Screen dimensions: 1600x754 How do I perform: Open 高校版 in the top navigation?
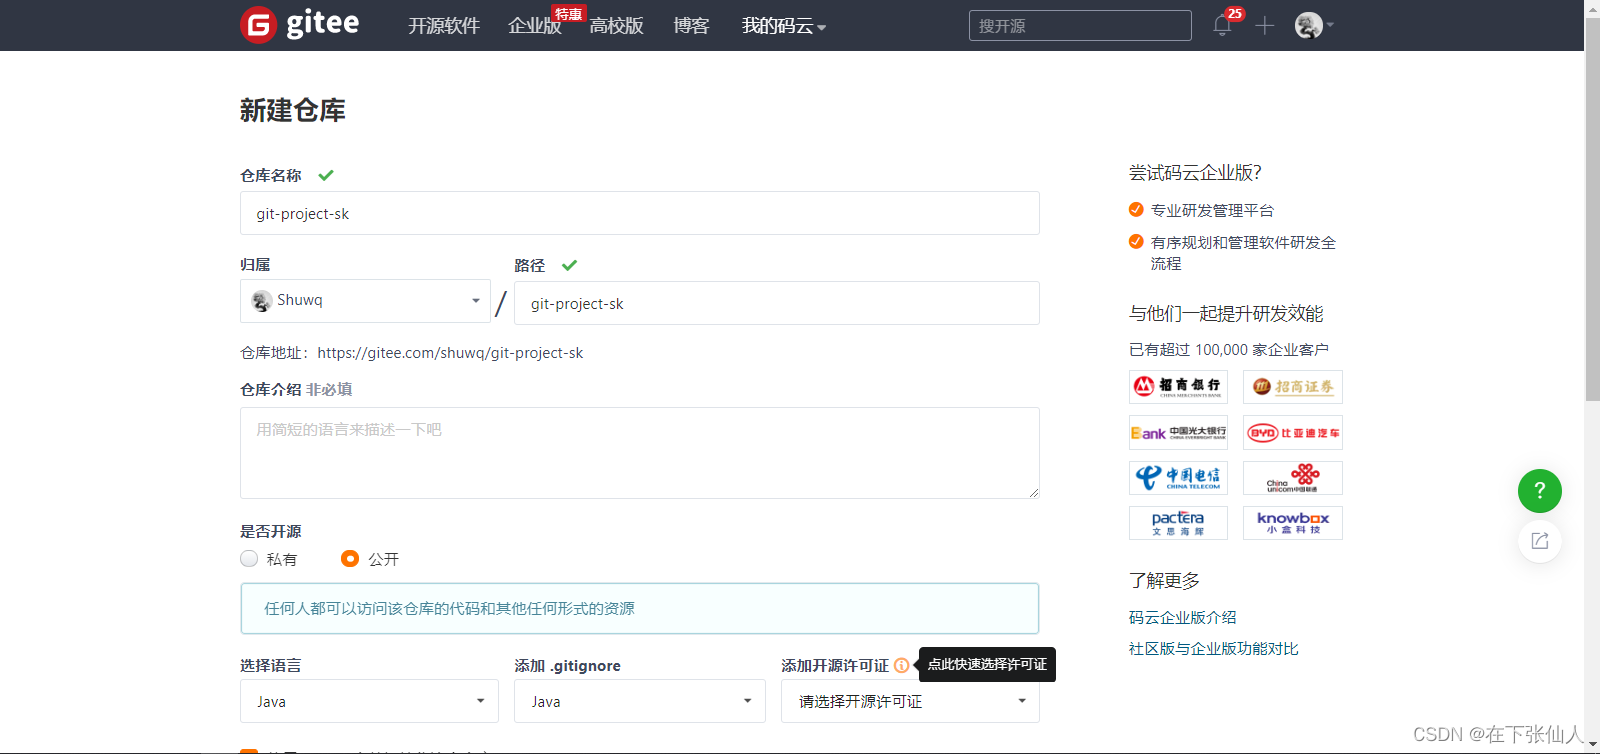[616, 26]
